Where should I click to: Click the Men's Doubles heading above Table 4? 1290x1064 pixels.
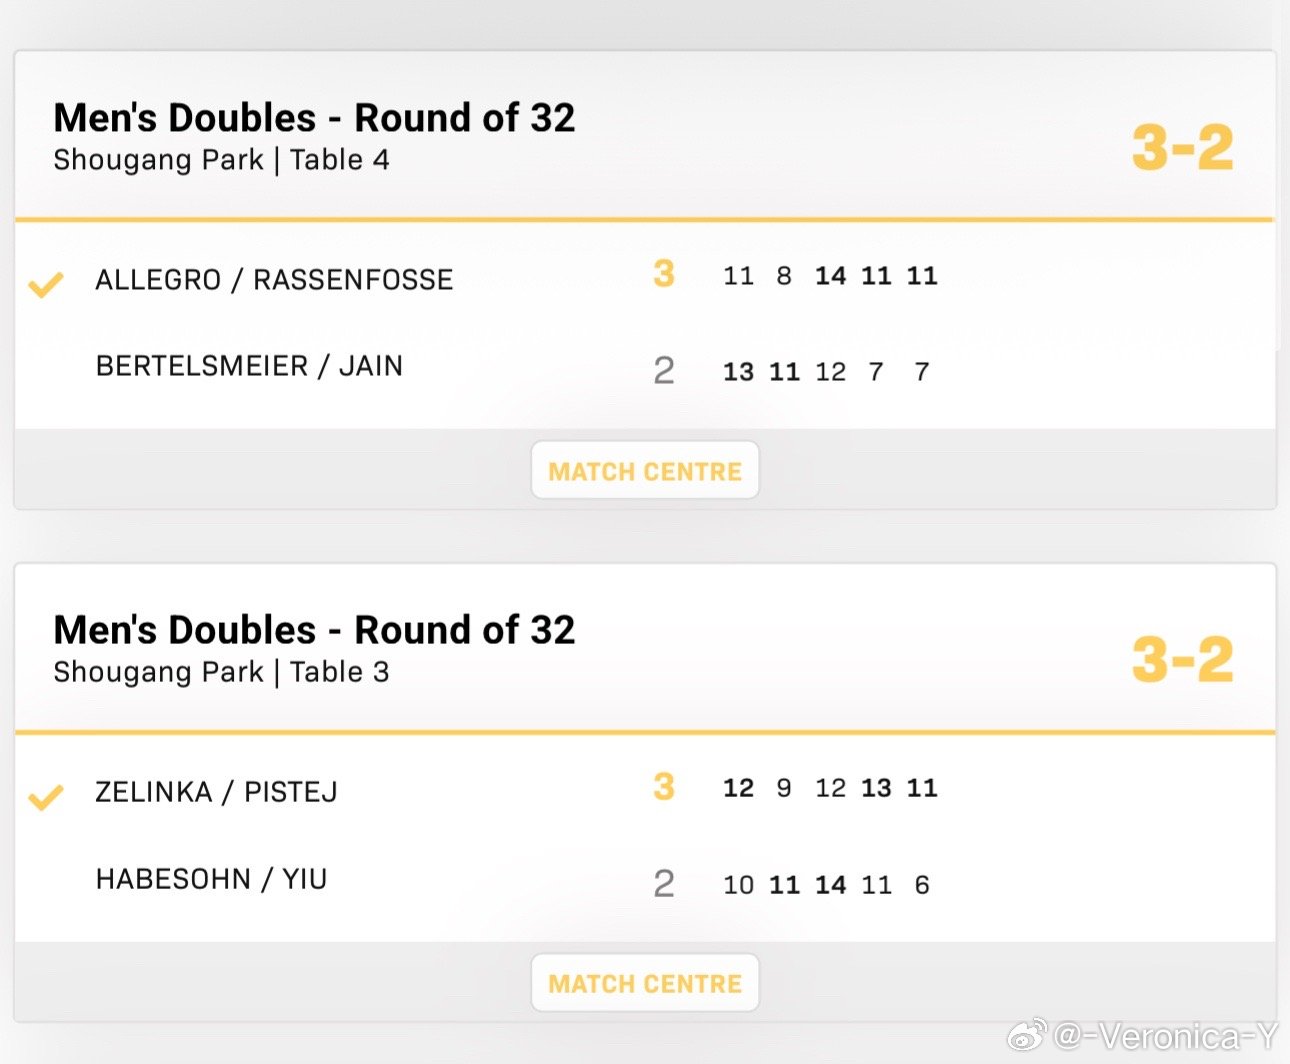[x=314, y=118]
